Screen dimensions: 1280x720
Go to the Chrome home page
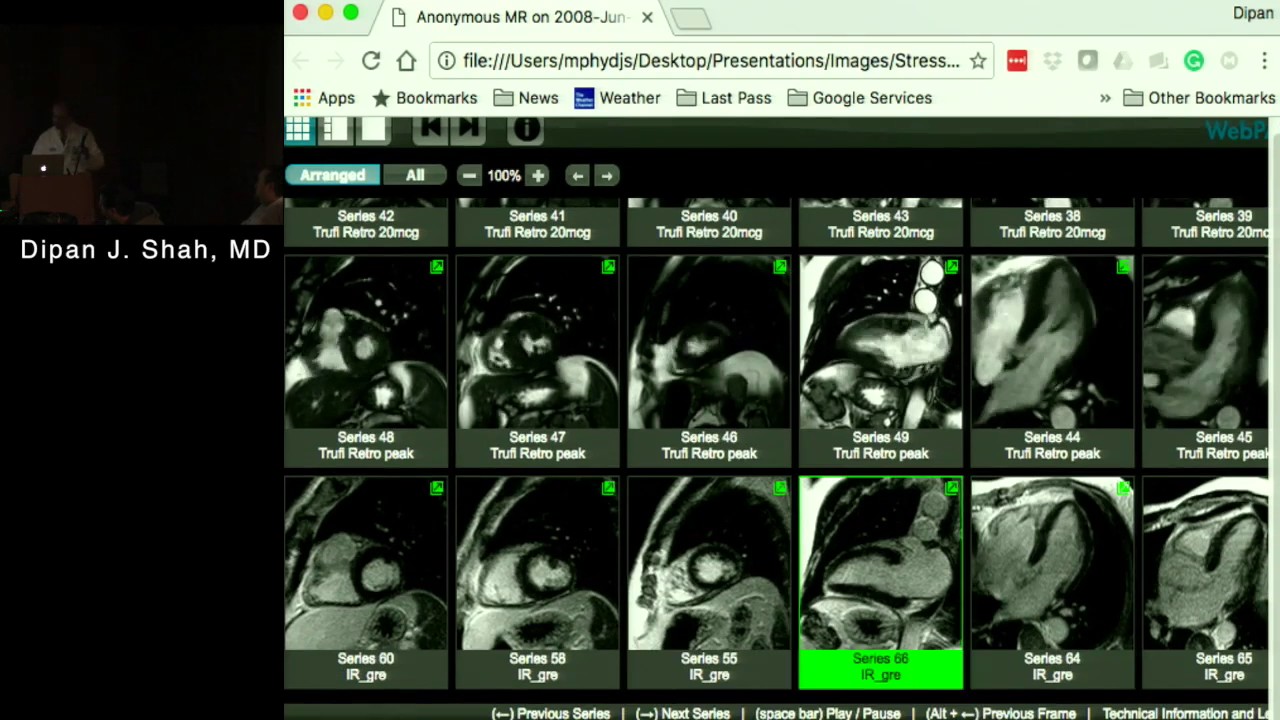click(x=406, y=61)
